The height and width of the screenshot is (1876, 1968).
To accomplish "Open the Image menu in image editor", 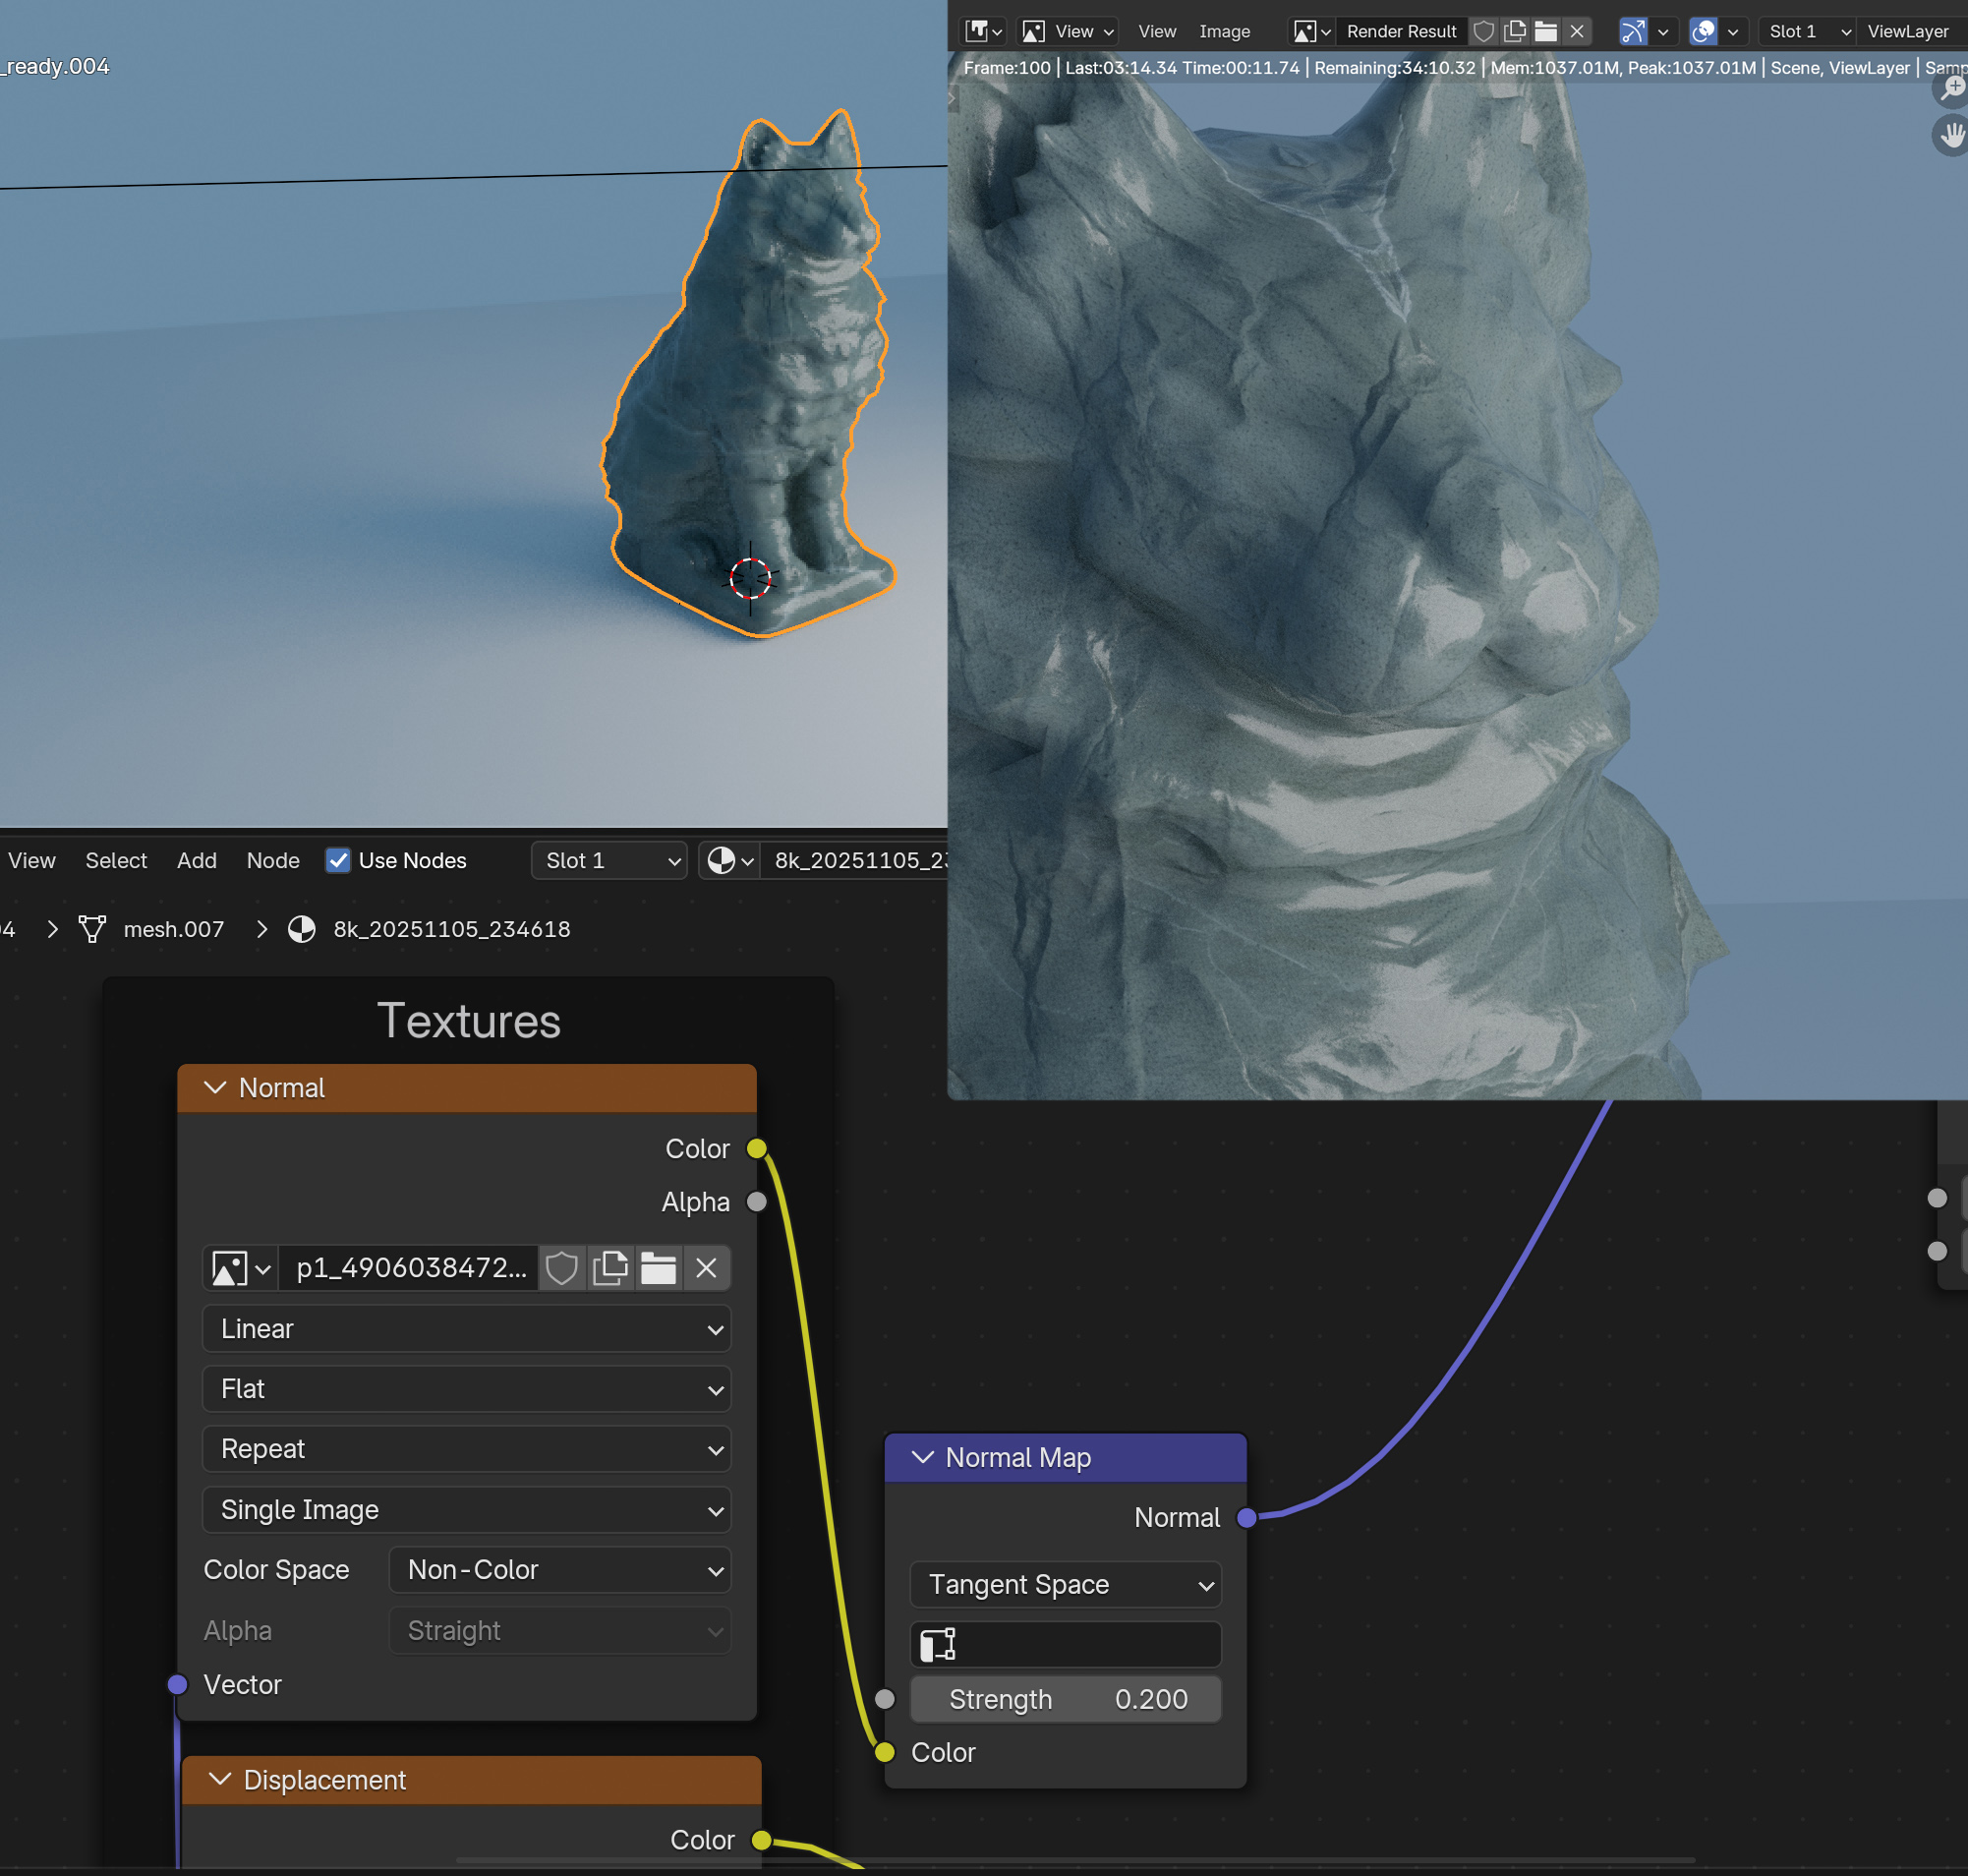I will 1224,31.
